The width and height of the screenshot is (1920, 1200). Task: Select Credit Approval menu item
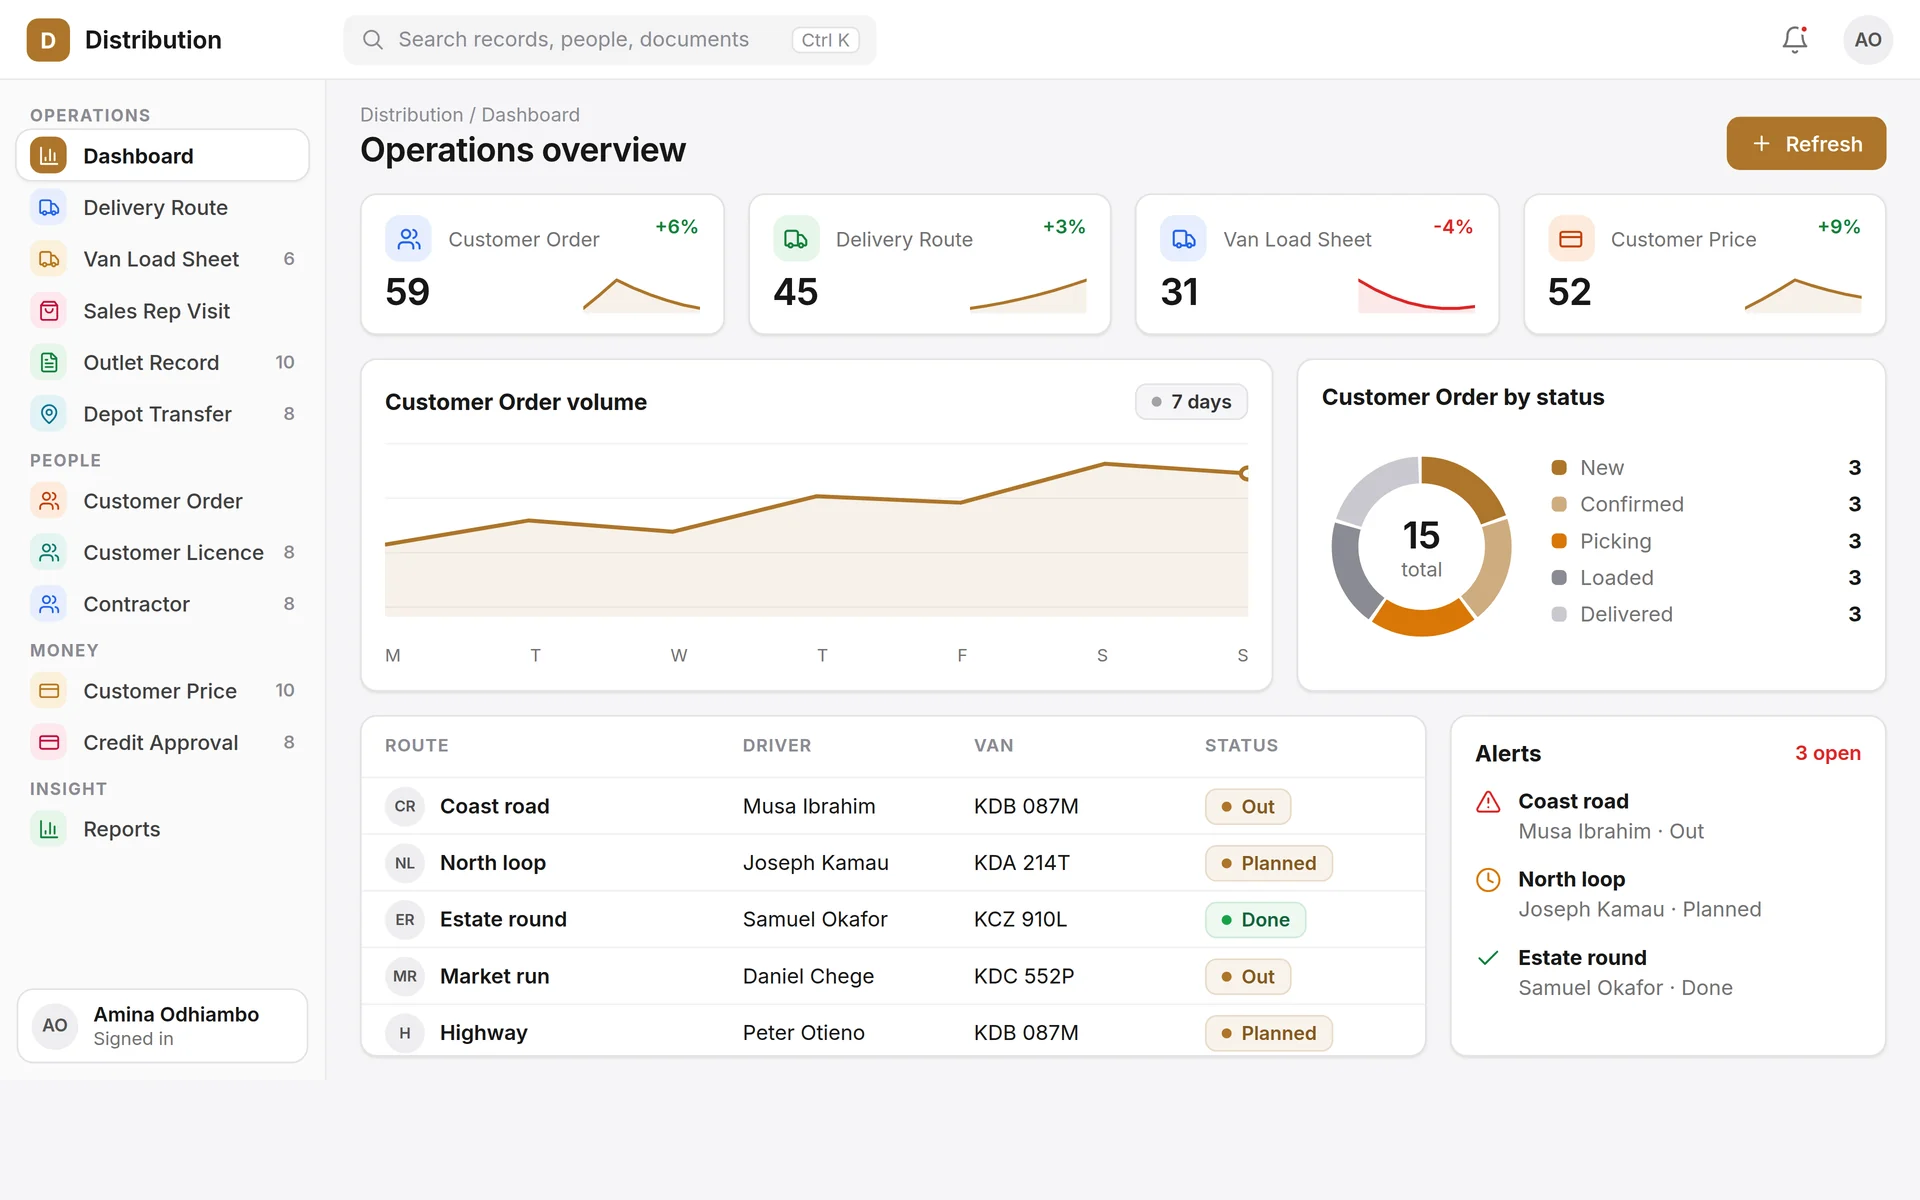[162, 742]
